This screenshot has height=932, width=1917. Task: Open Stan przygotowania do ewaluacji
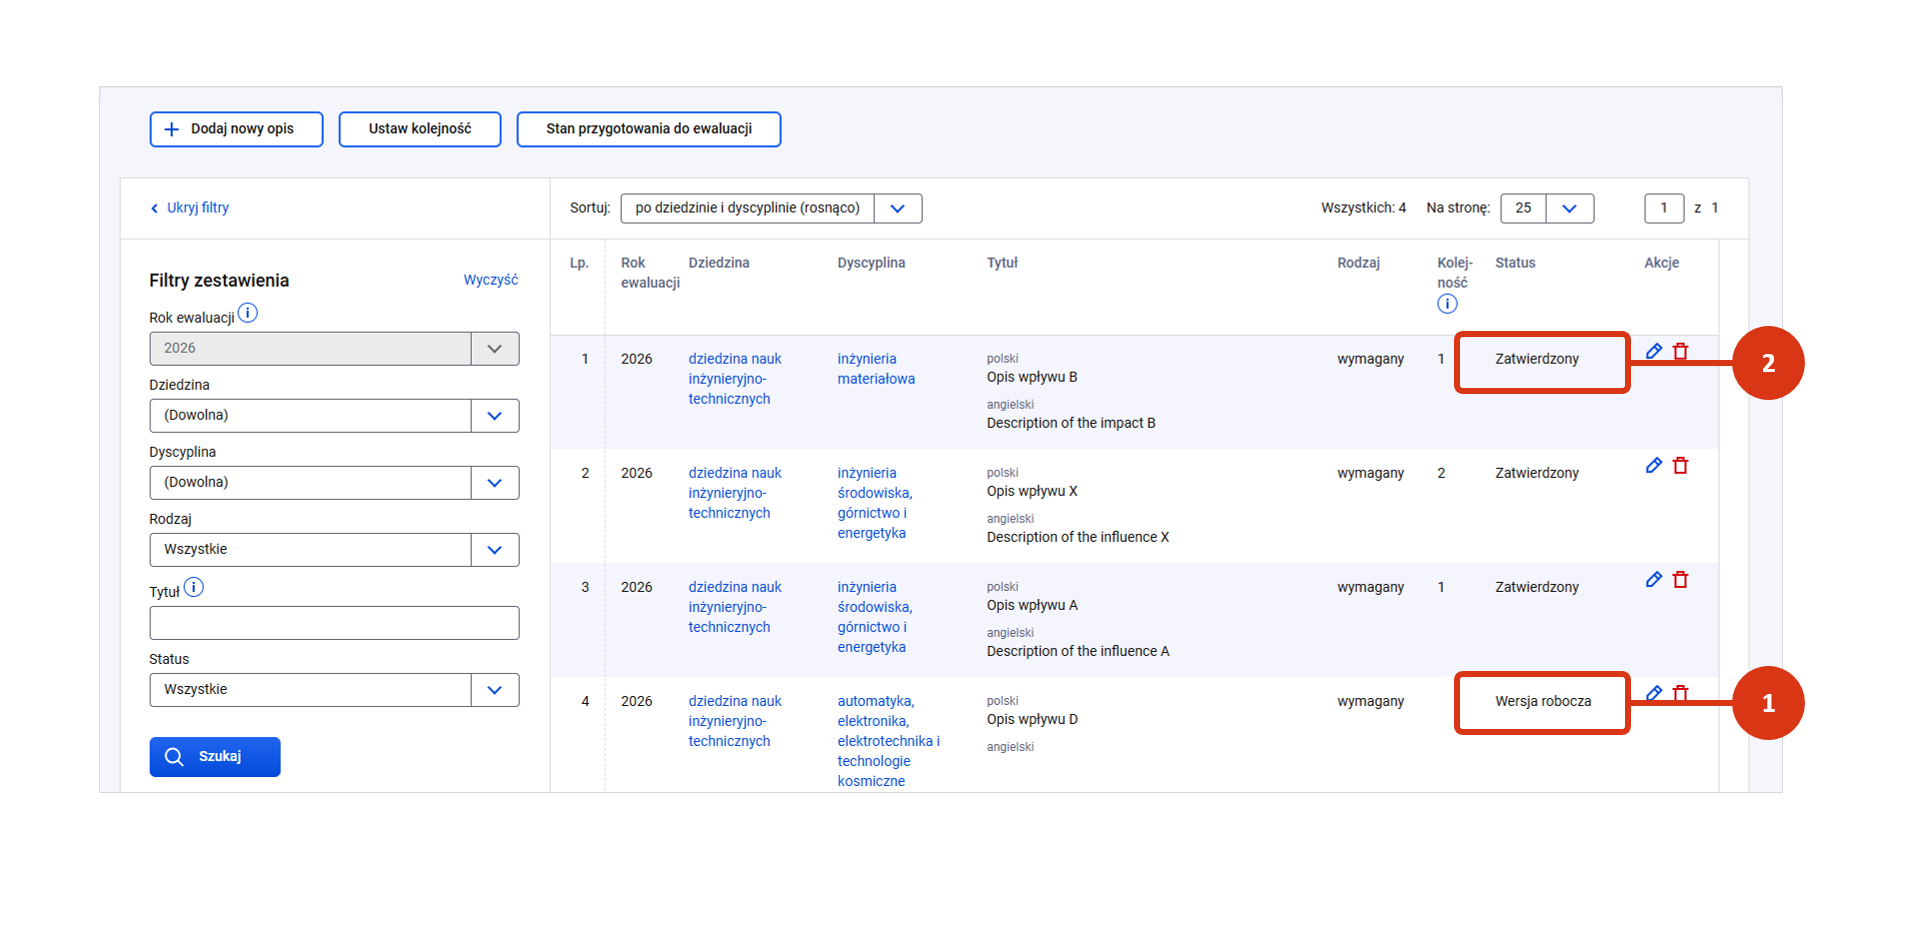[x=648, y=129]
